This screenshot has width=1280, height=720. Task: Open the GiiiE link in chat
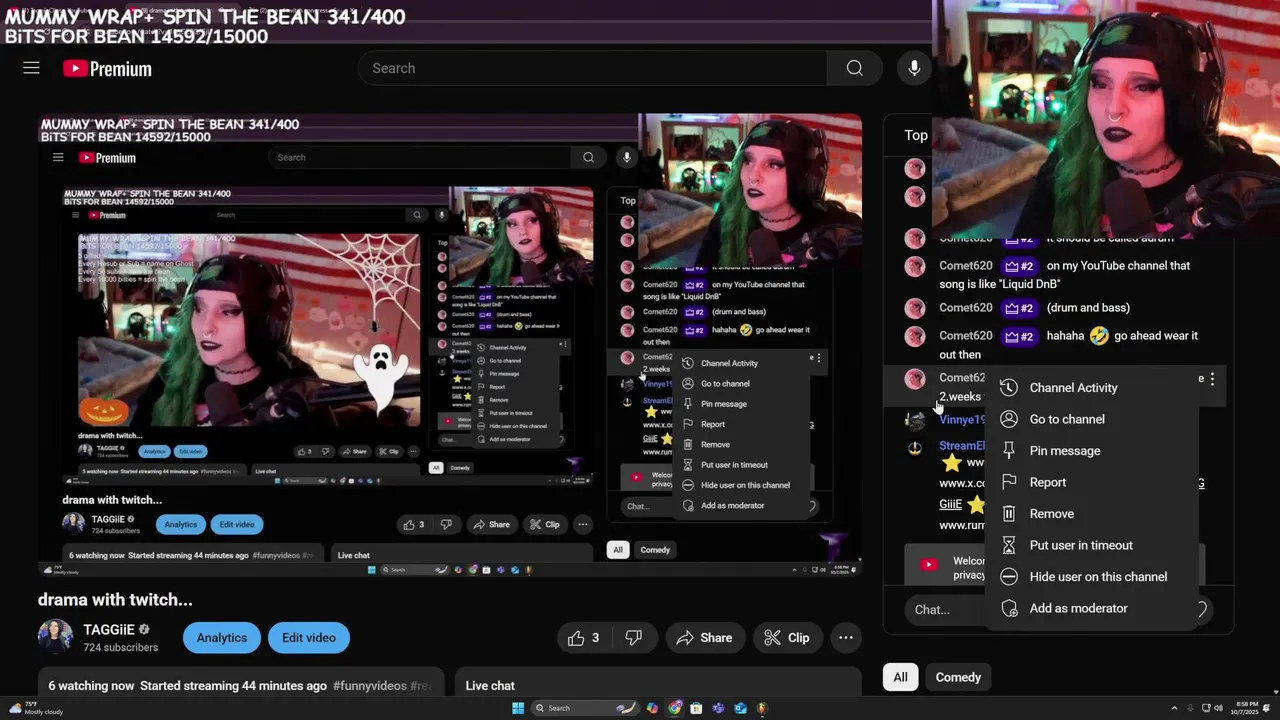[950, 504]
